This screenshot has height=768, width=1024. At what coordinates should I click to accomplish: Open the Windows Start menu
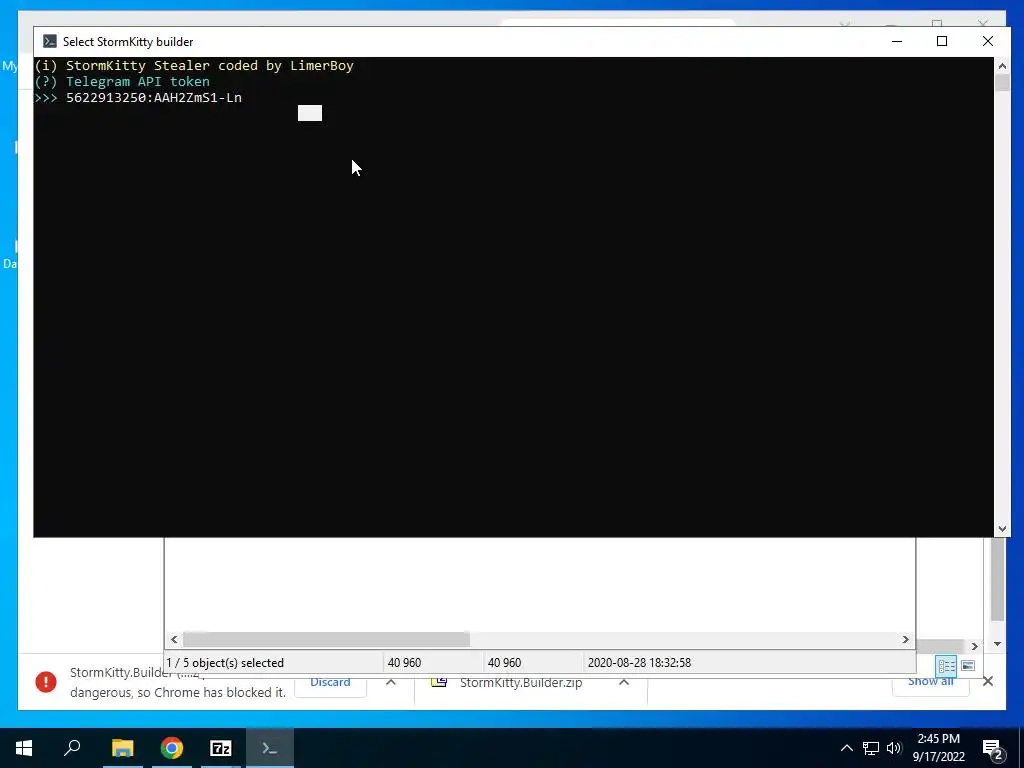[x=24, y=748]
